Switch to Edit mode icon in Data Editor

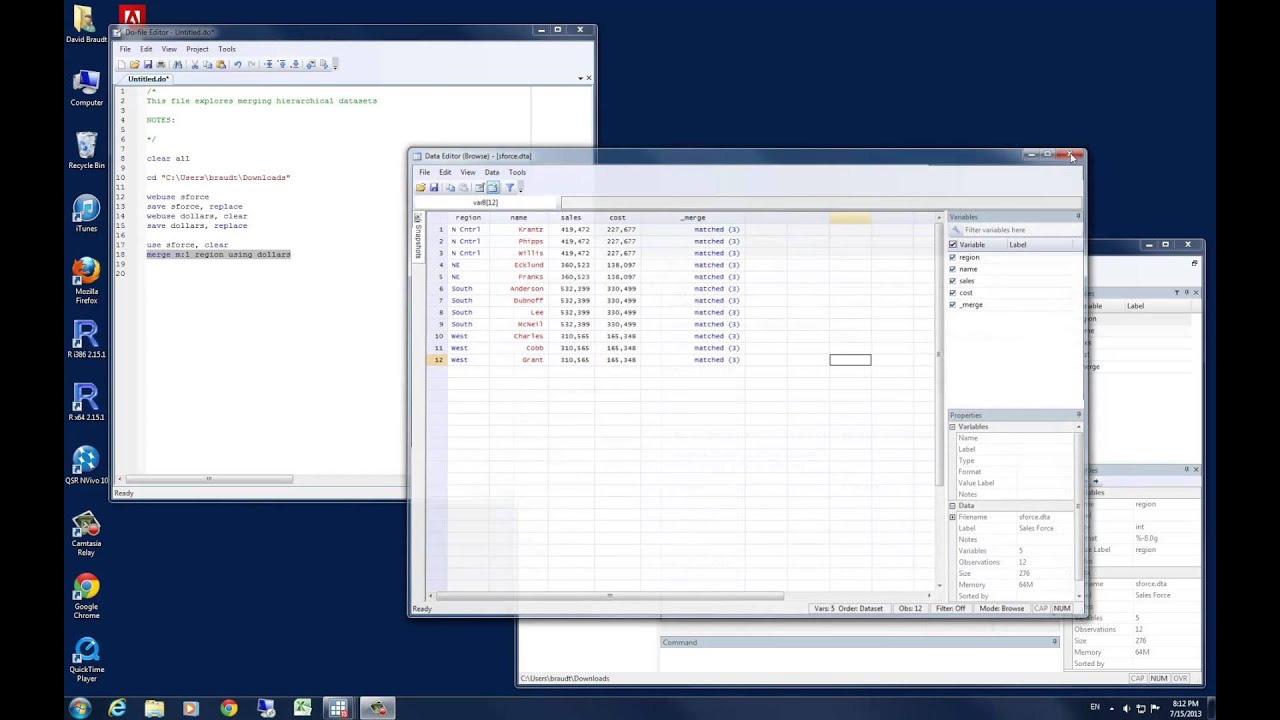point(480,187)
